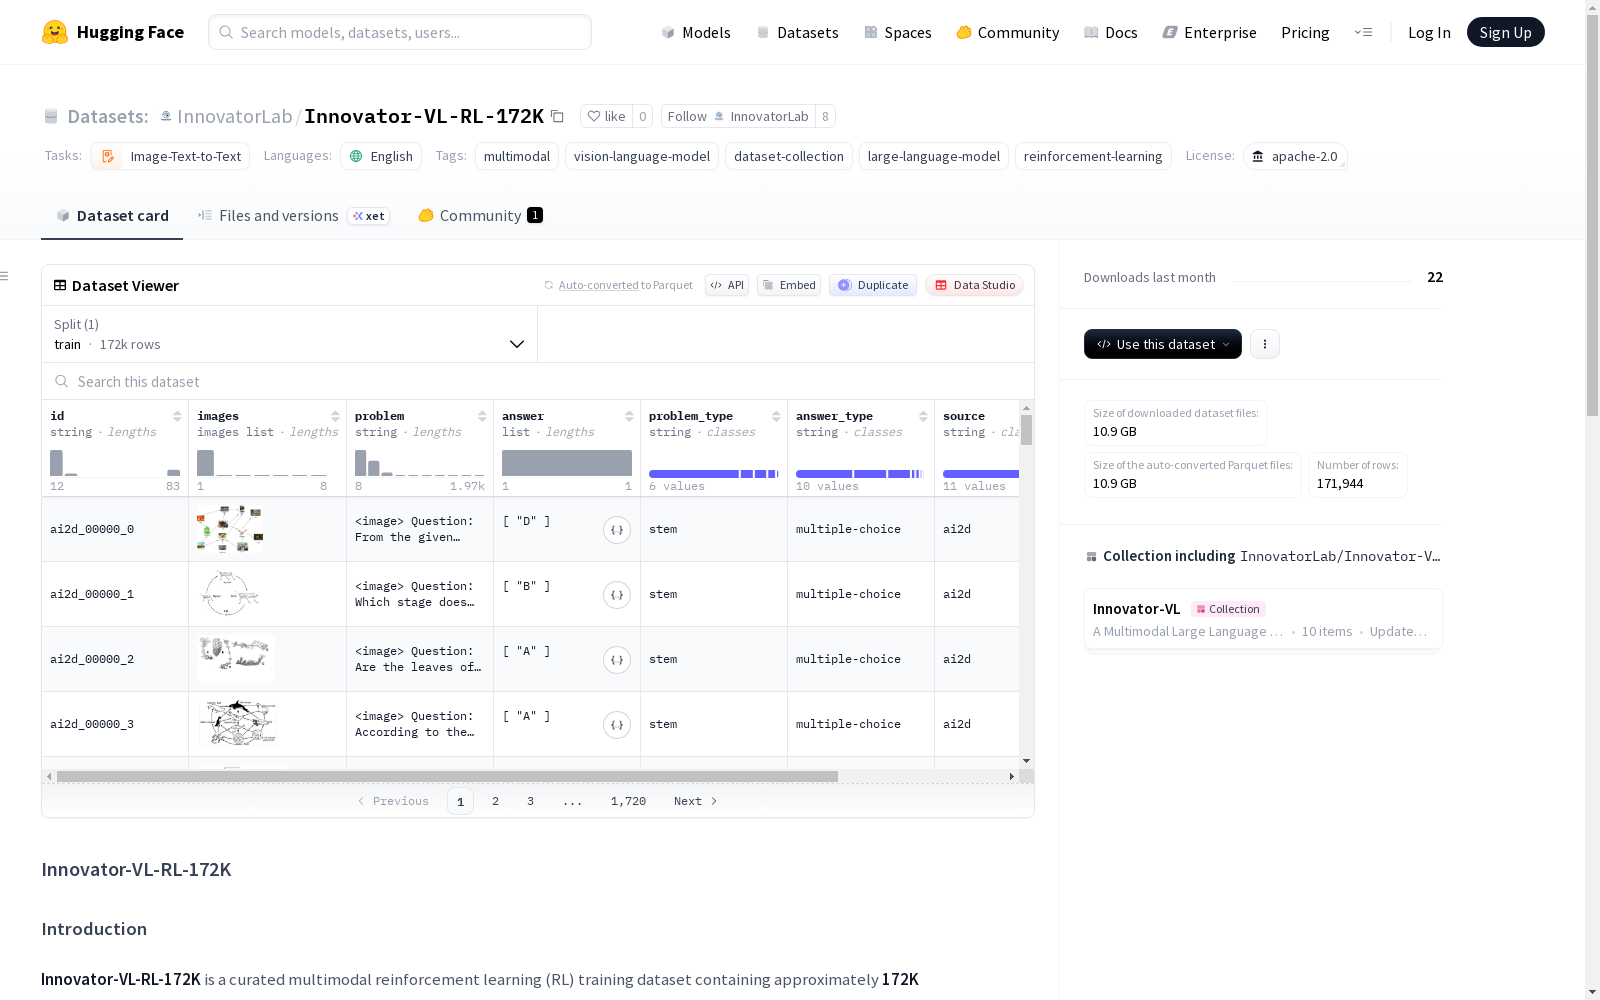Image resolution: width=1600 pixels, height=1000 pixels.
Task: Click the large-language-model tag
Action: tap(934, 156)
